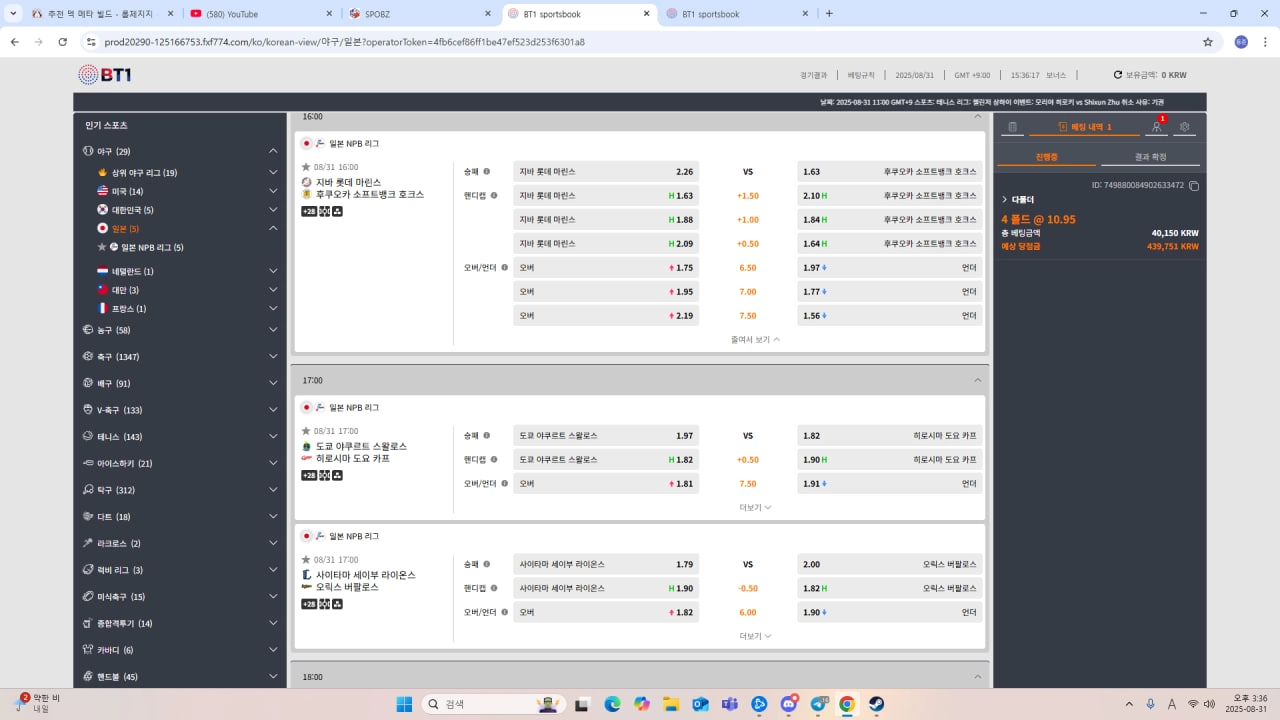Switch to the 결과 확정 tab
Image resolution: width=1280 pixels, height=720 pixels.
point(1149,157)
